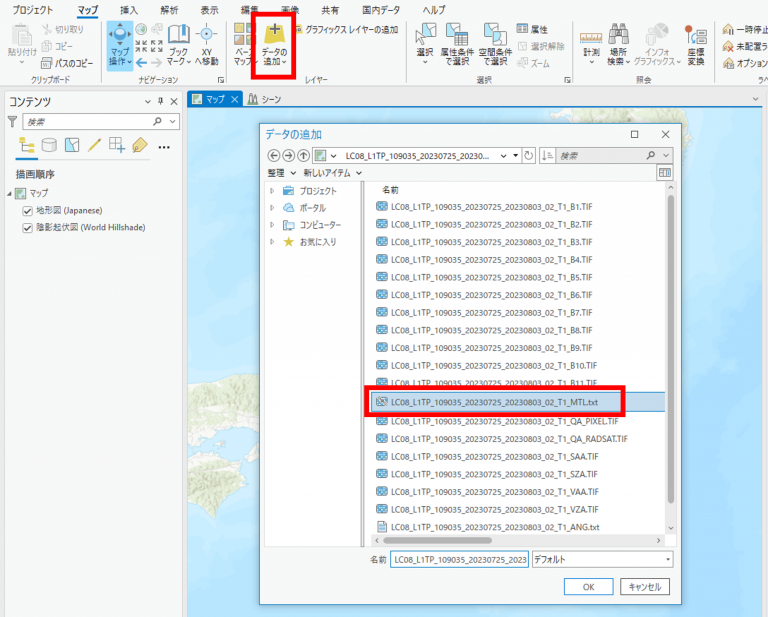Open the Attributes (属性) pane
The image size is (768, 617).
(532, 29)
